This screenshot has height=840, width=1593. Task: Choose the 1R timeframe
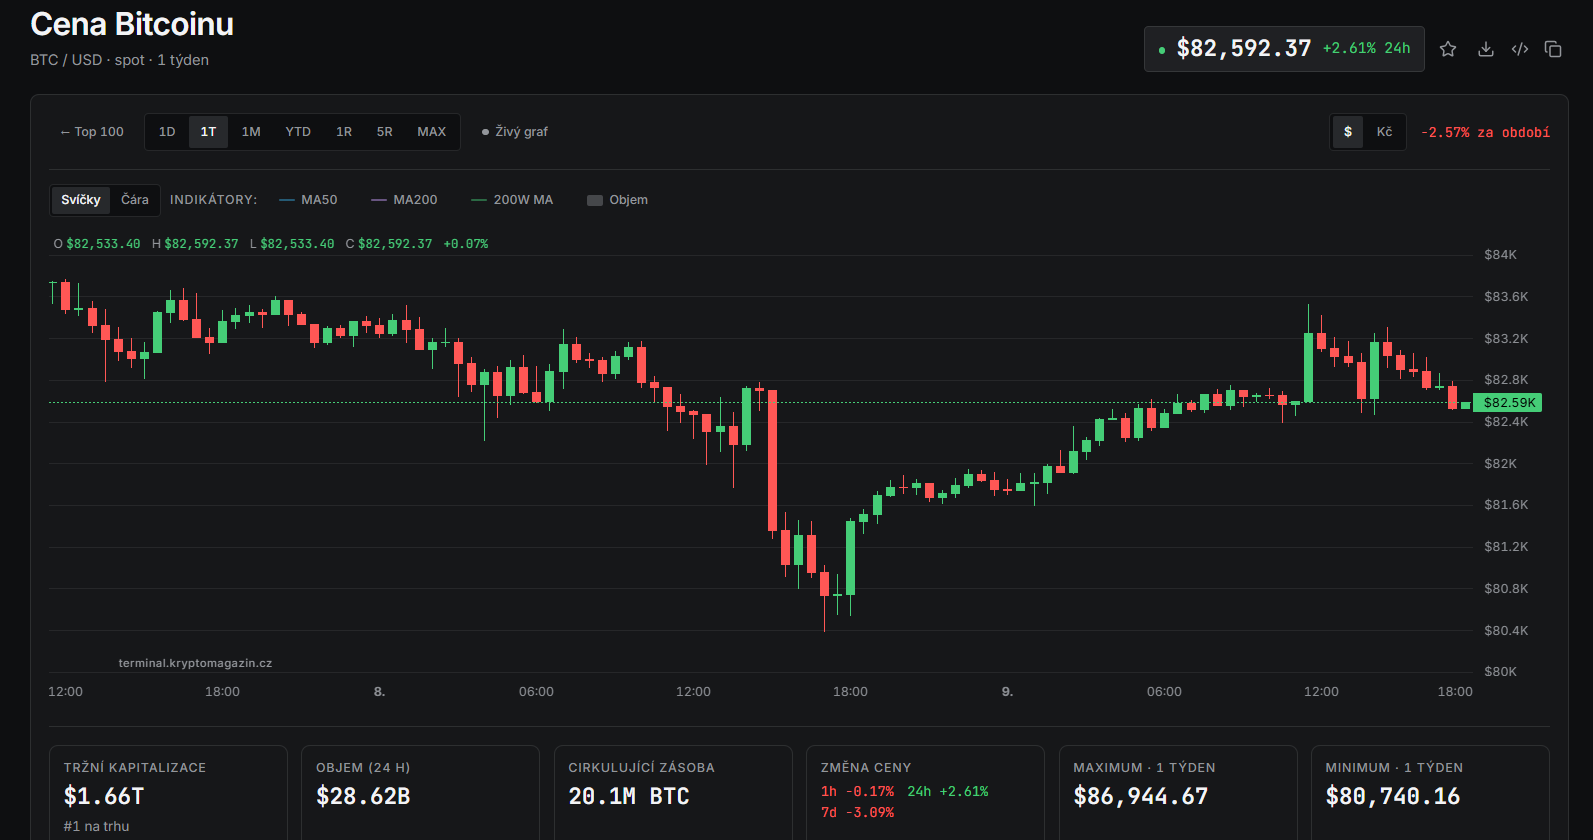[344, 132]
